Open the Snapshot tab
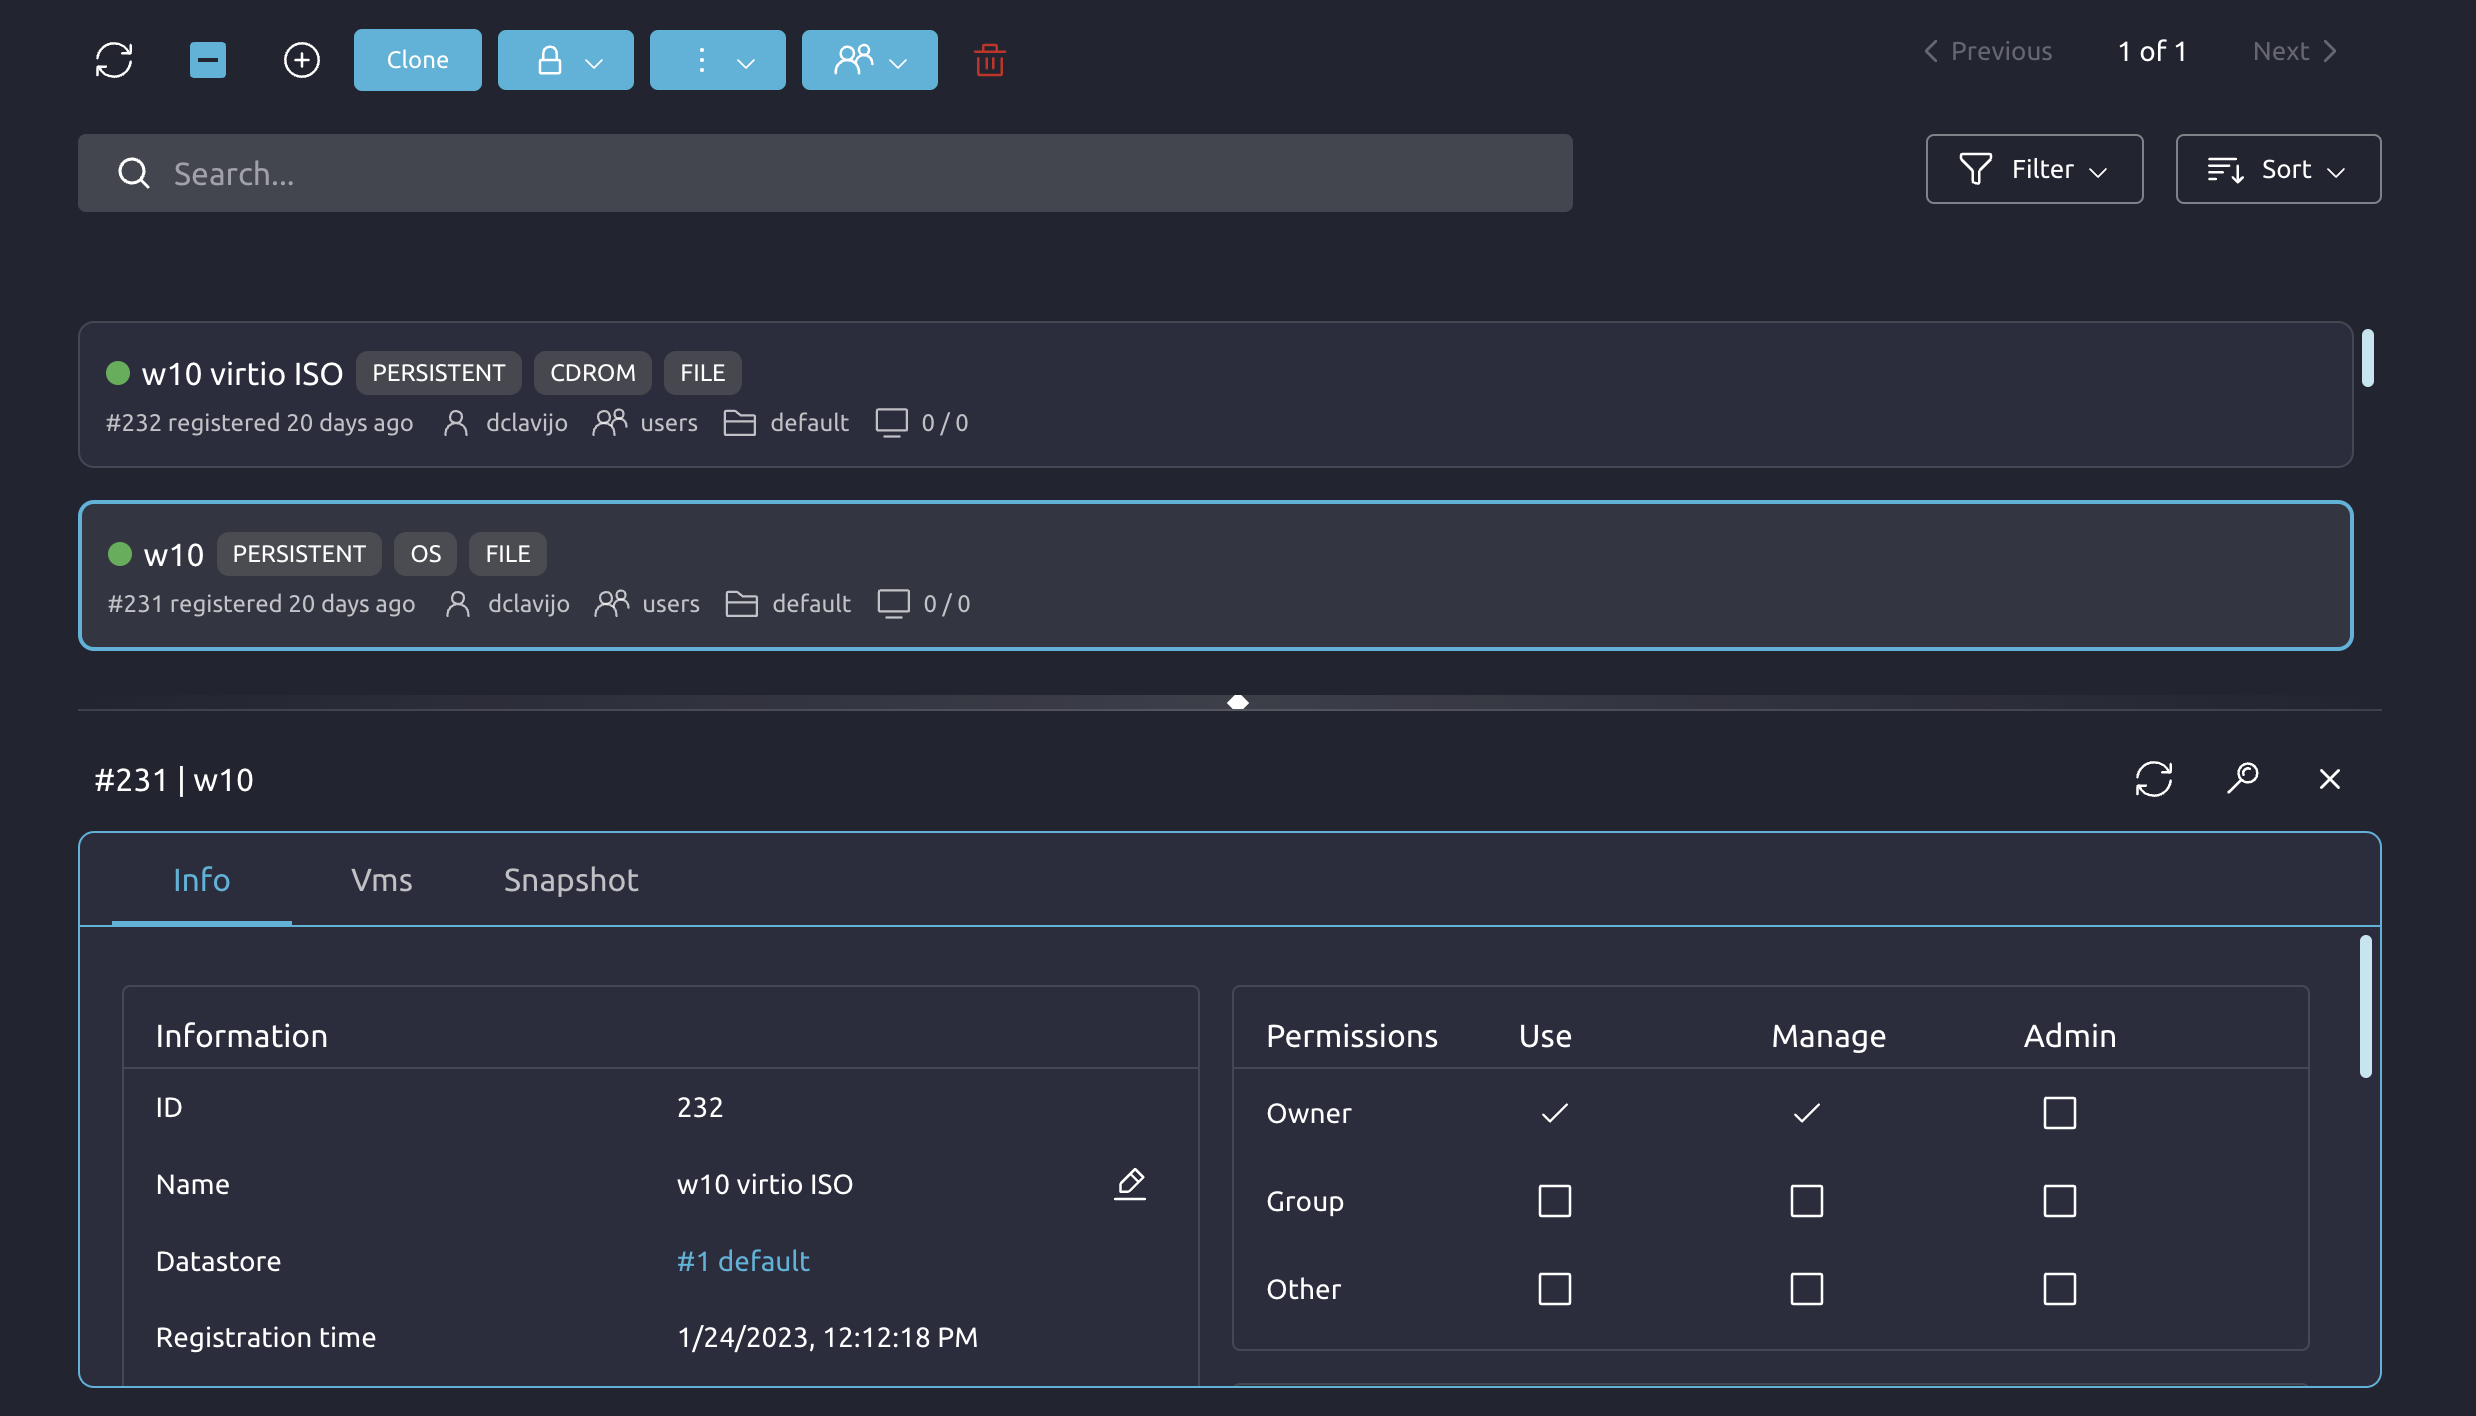 [570, 880]
